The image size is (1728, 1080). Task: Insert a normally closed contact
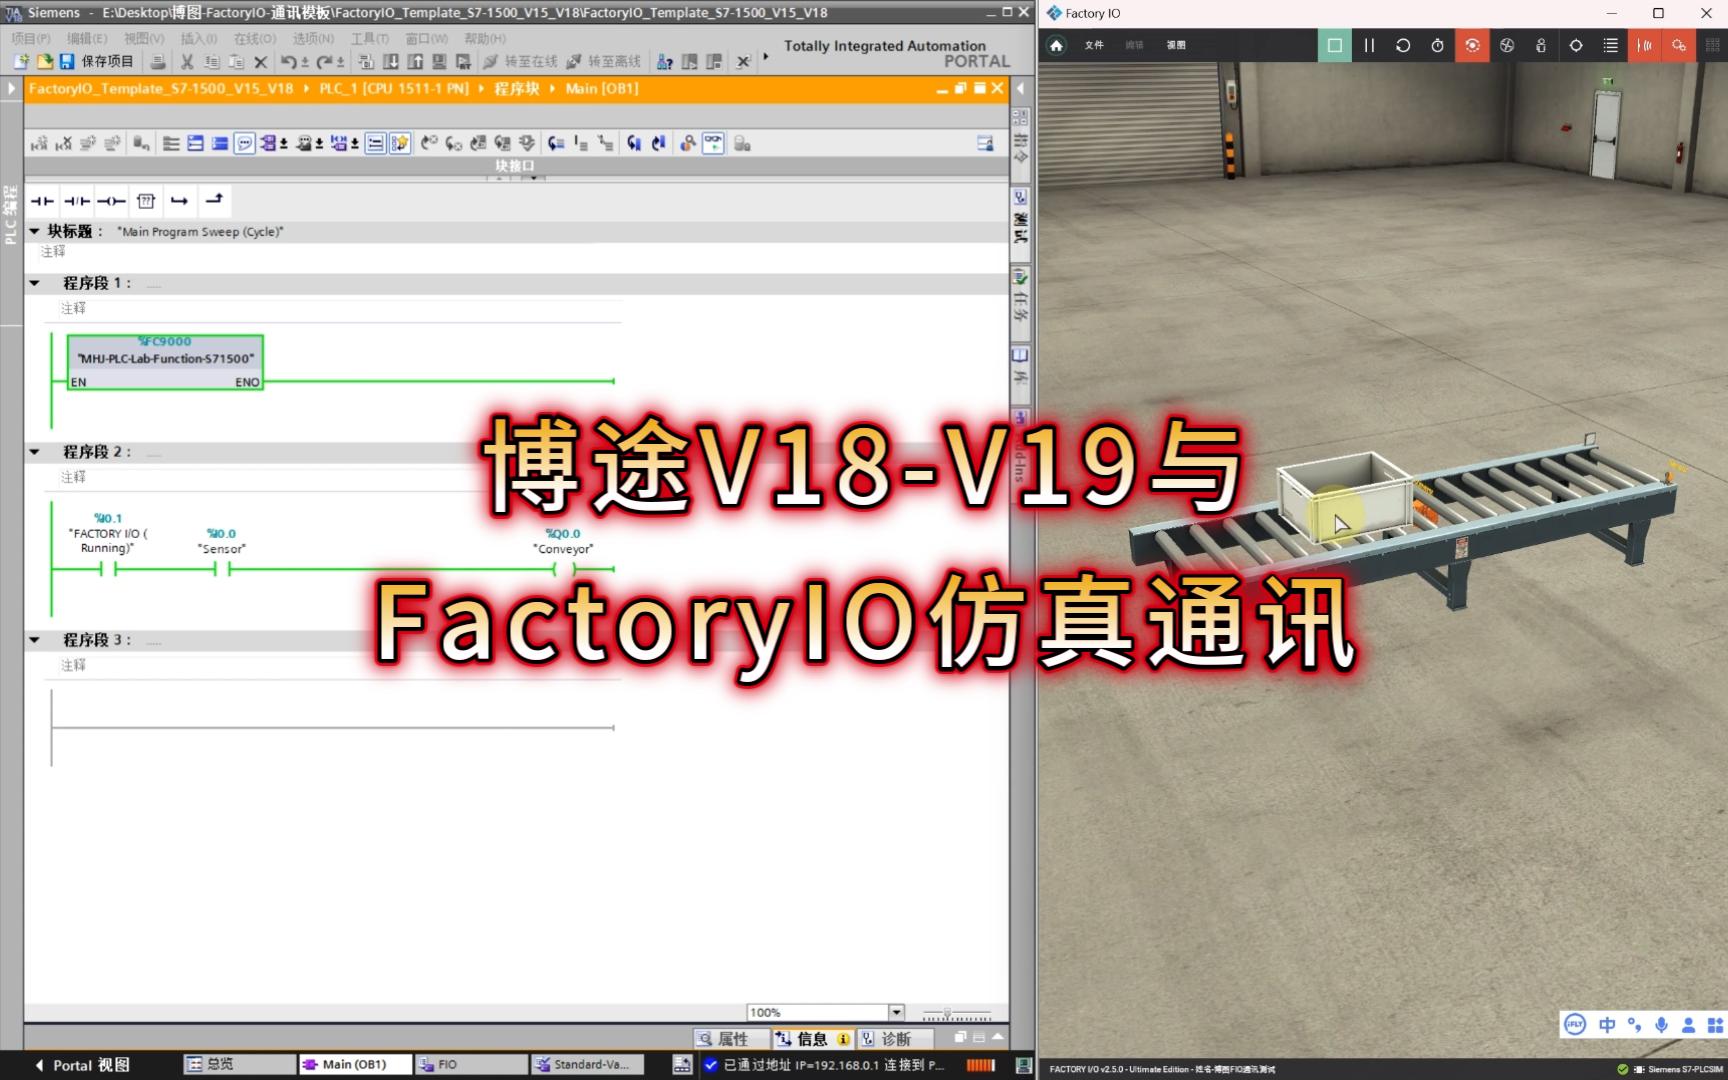[x=77, y=201]
